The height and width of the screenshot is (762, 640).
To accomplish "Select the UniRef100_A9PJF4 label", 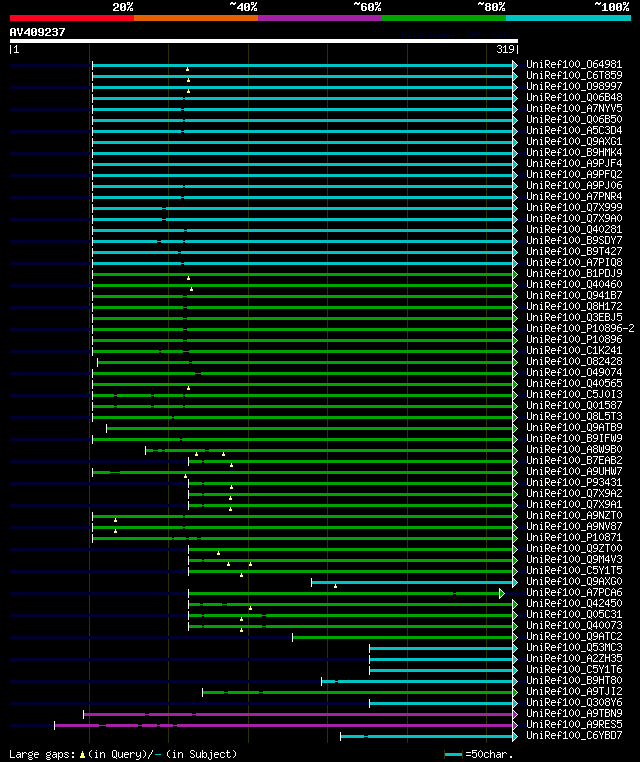I will [574, 163].
